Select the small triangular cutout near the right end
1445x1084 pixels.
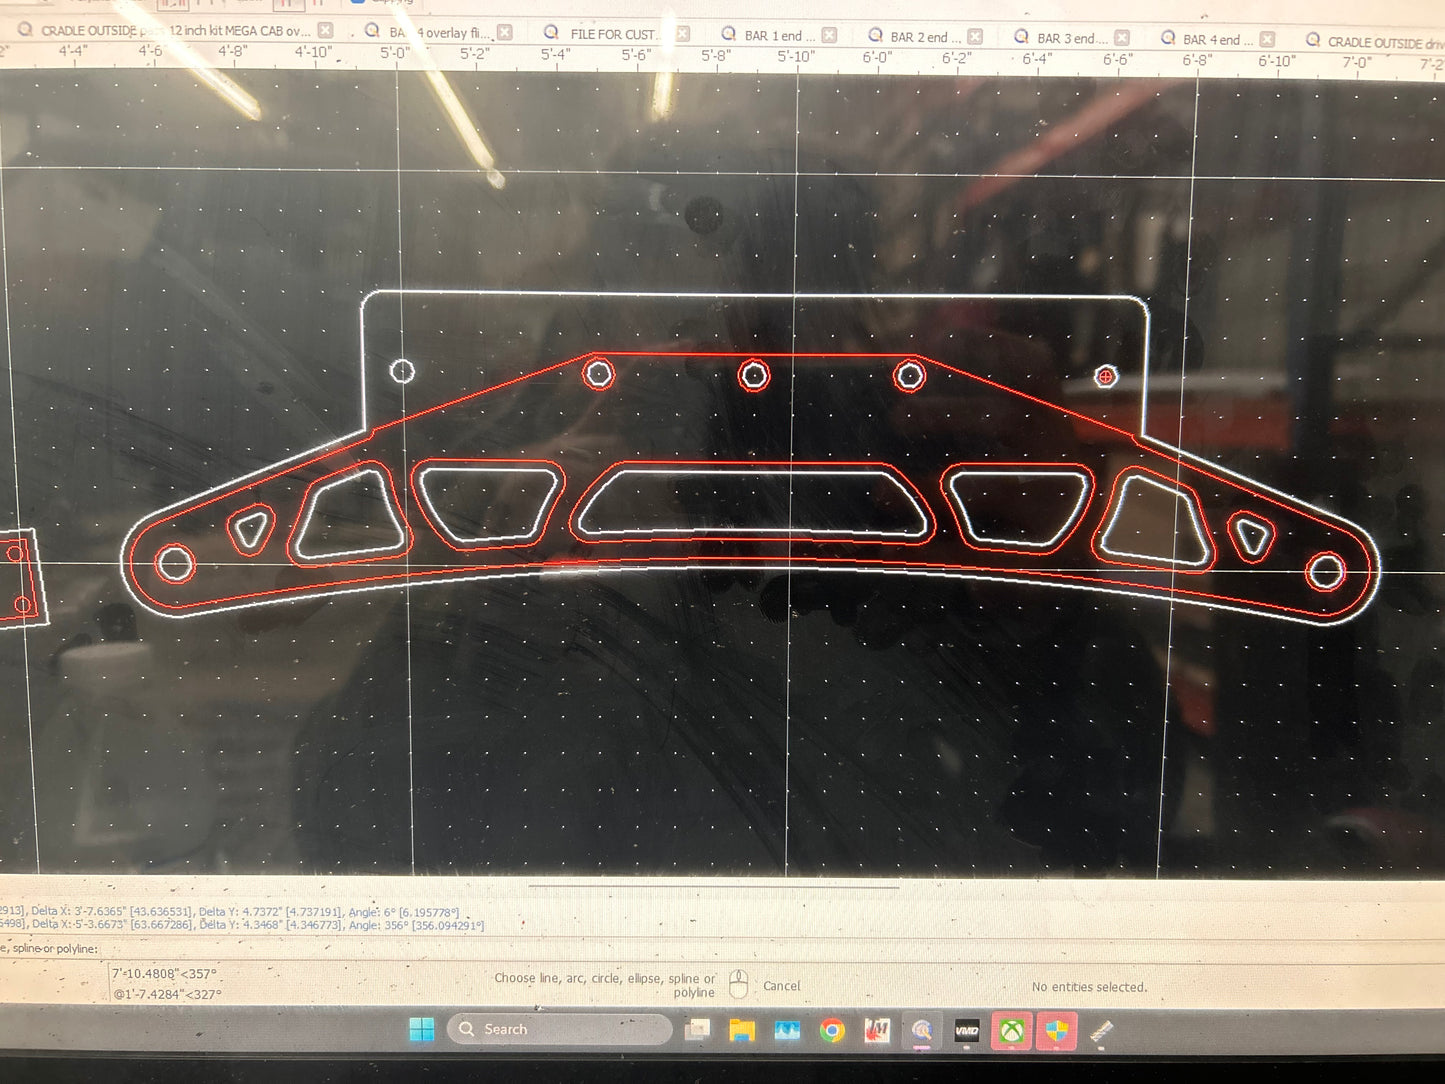point(1251,535)
